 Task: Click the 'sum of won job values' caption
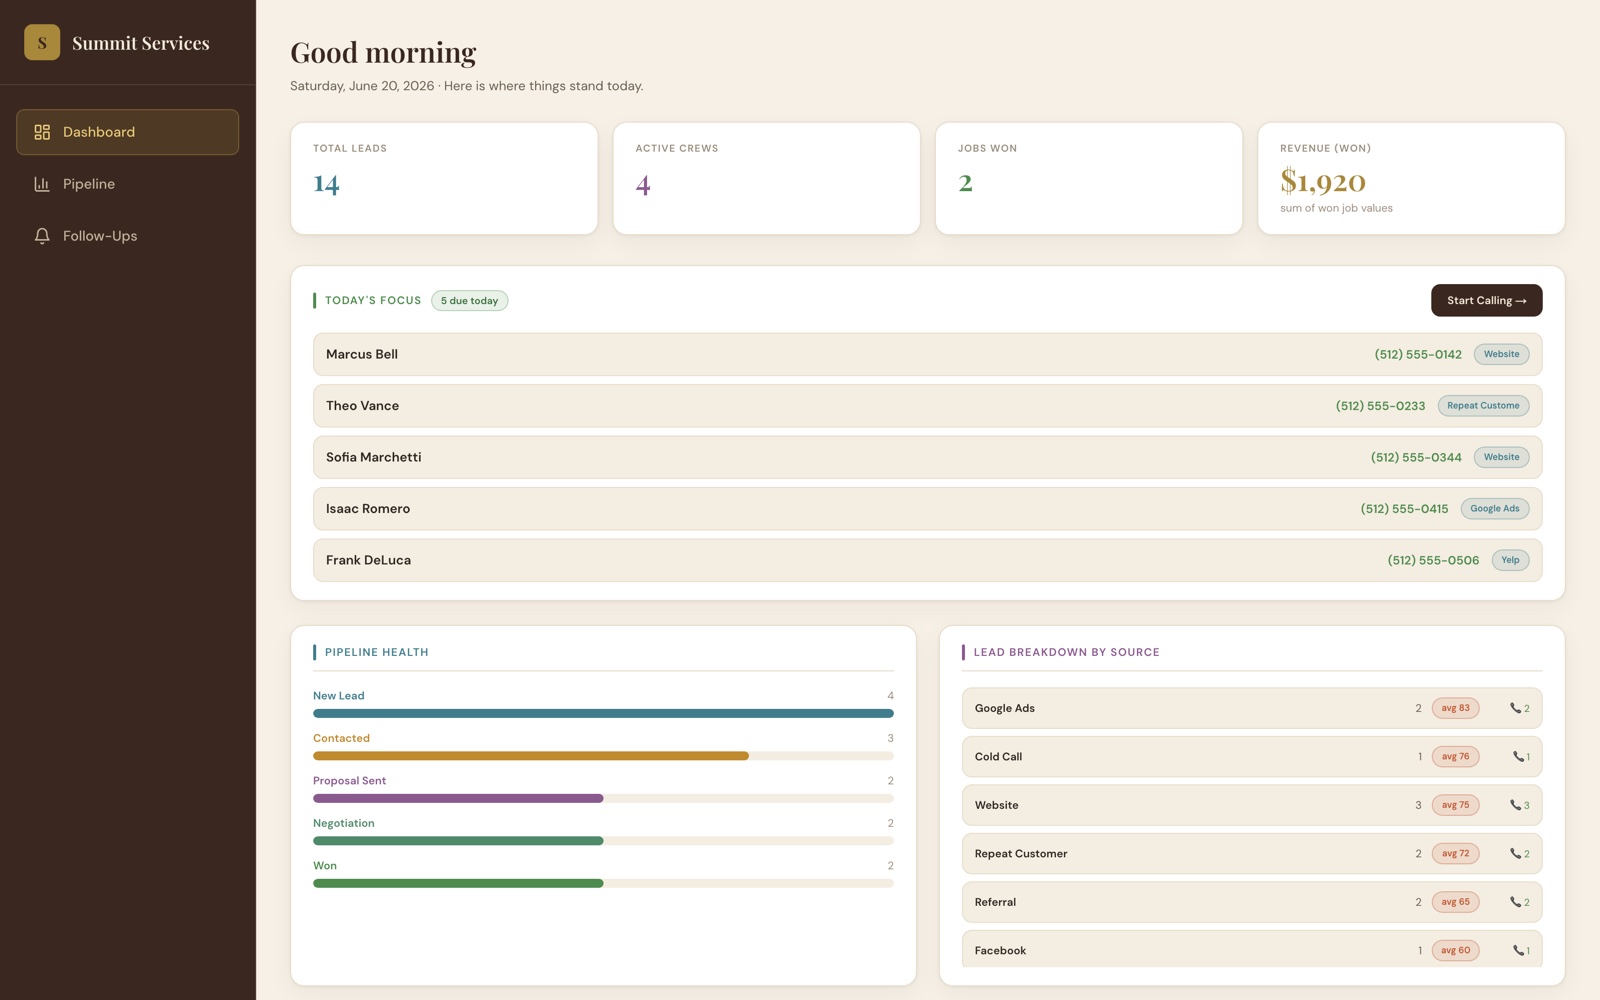tap(1336, 208)
